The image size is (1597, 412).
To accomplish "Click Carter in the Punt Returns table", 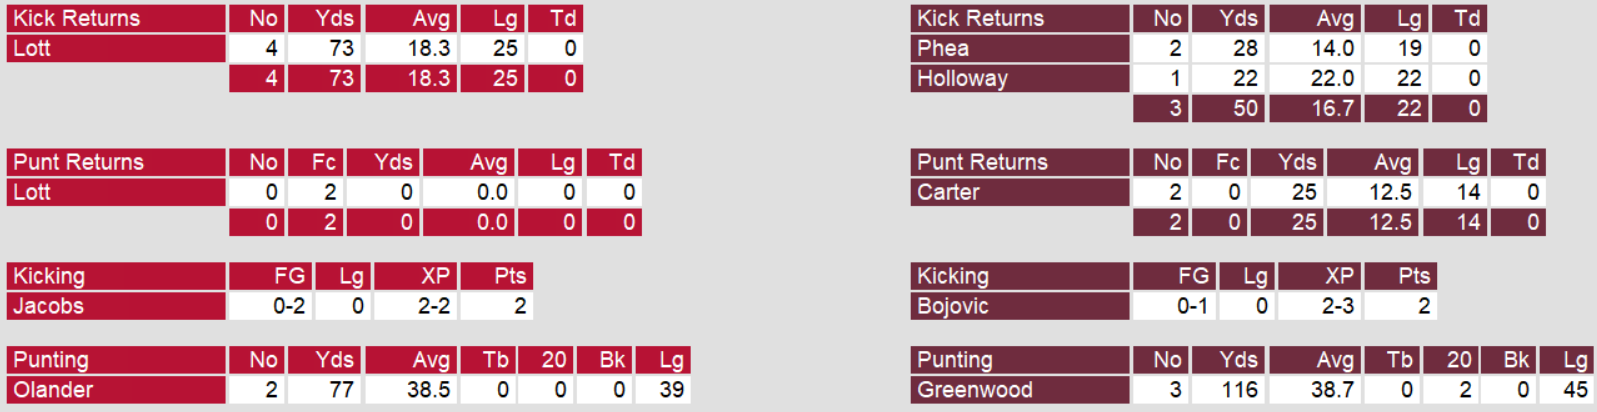I will click(x=948, y=192).
